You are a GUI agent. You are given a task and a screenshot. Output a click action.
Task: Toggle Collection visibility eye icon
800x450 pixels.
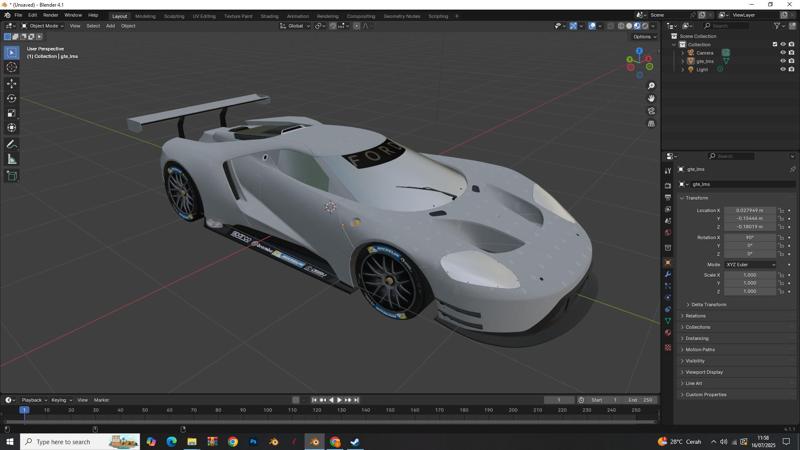click(783, 44)
